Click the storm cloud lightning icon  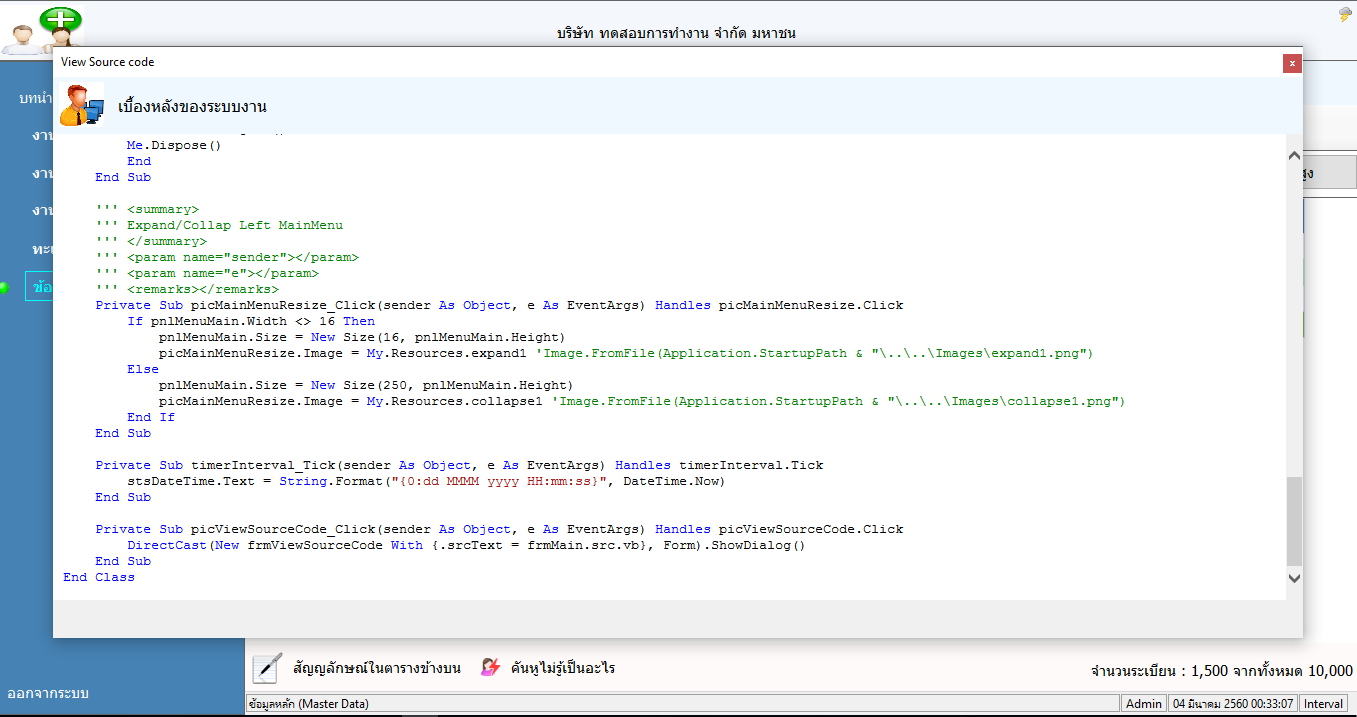click(1345, 15)
